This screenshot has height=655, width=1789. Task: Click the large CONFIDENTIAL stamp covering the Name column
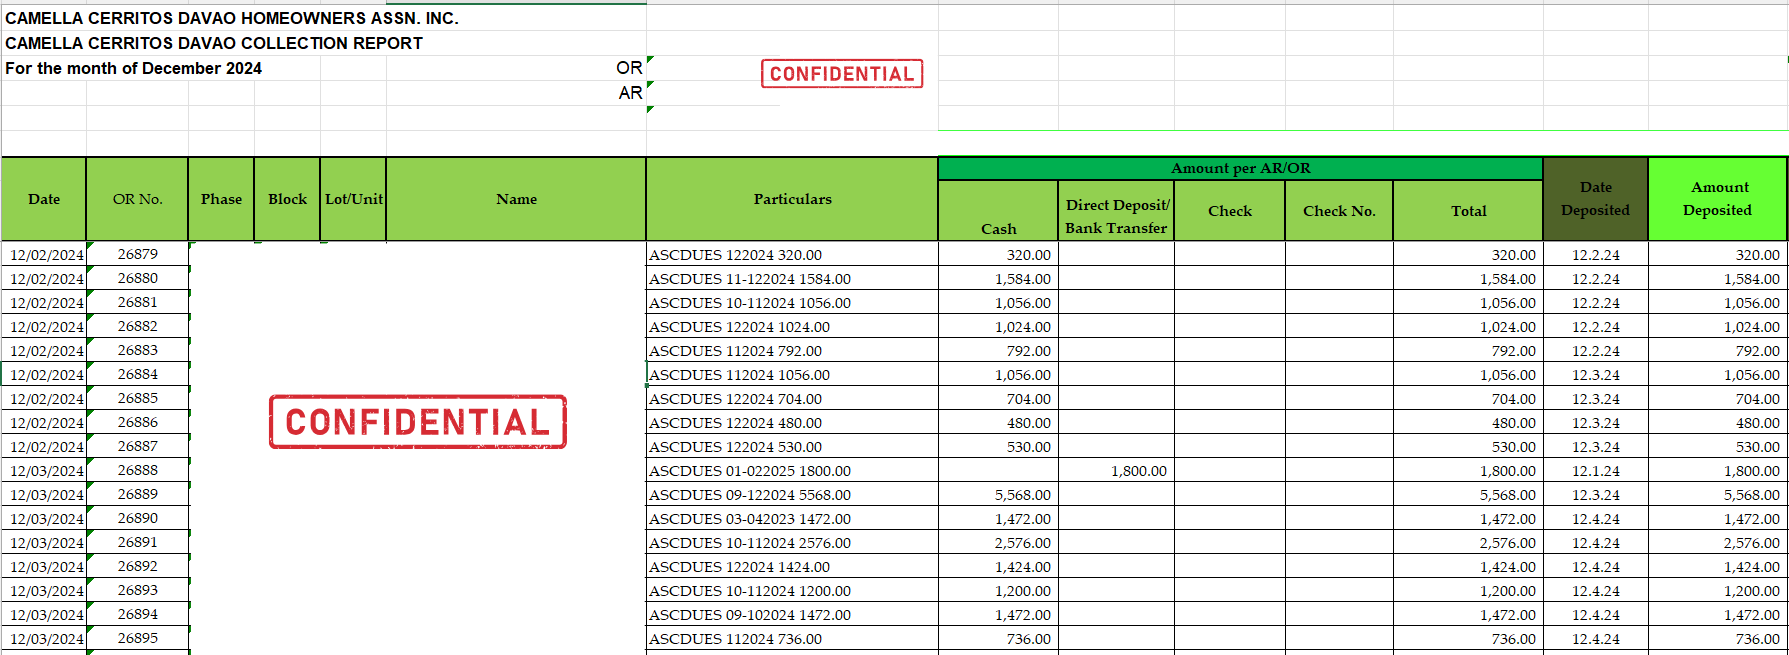(x=417, y=422)
